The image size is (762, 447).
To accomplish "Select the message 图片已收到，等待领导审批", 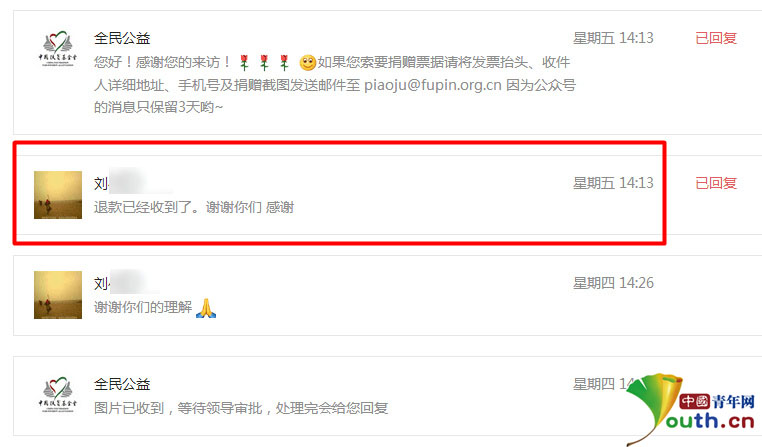I will pos(241,408).
